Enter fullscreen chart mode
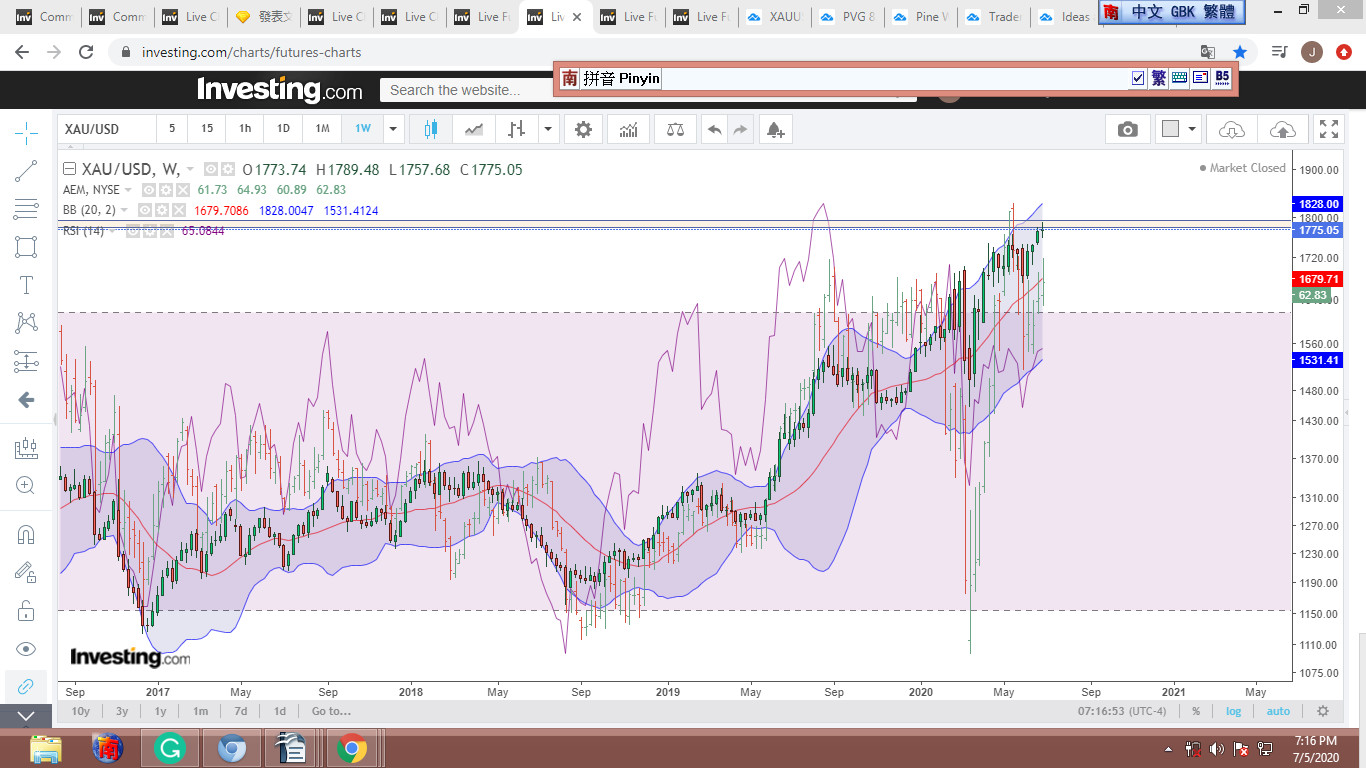The height and width of the screenshot is (768, 1366). pos(1328,130)
